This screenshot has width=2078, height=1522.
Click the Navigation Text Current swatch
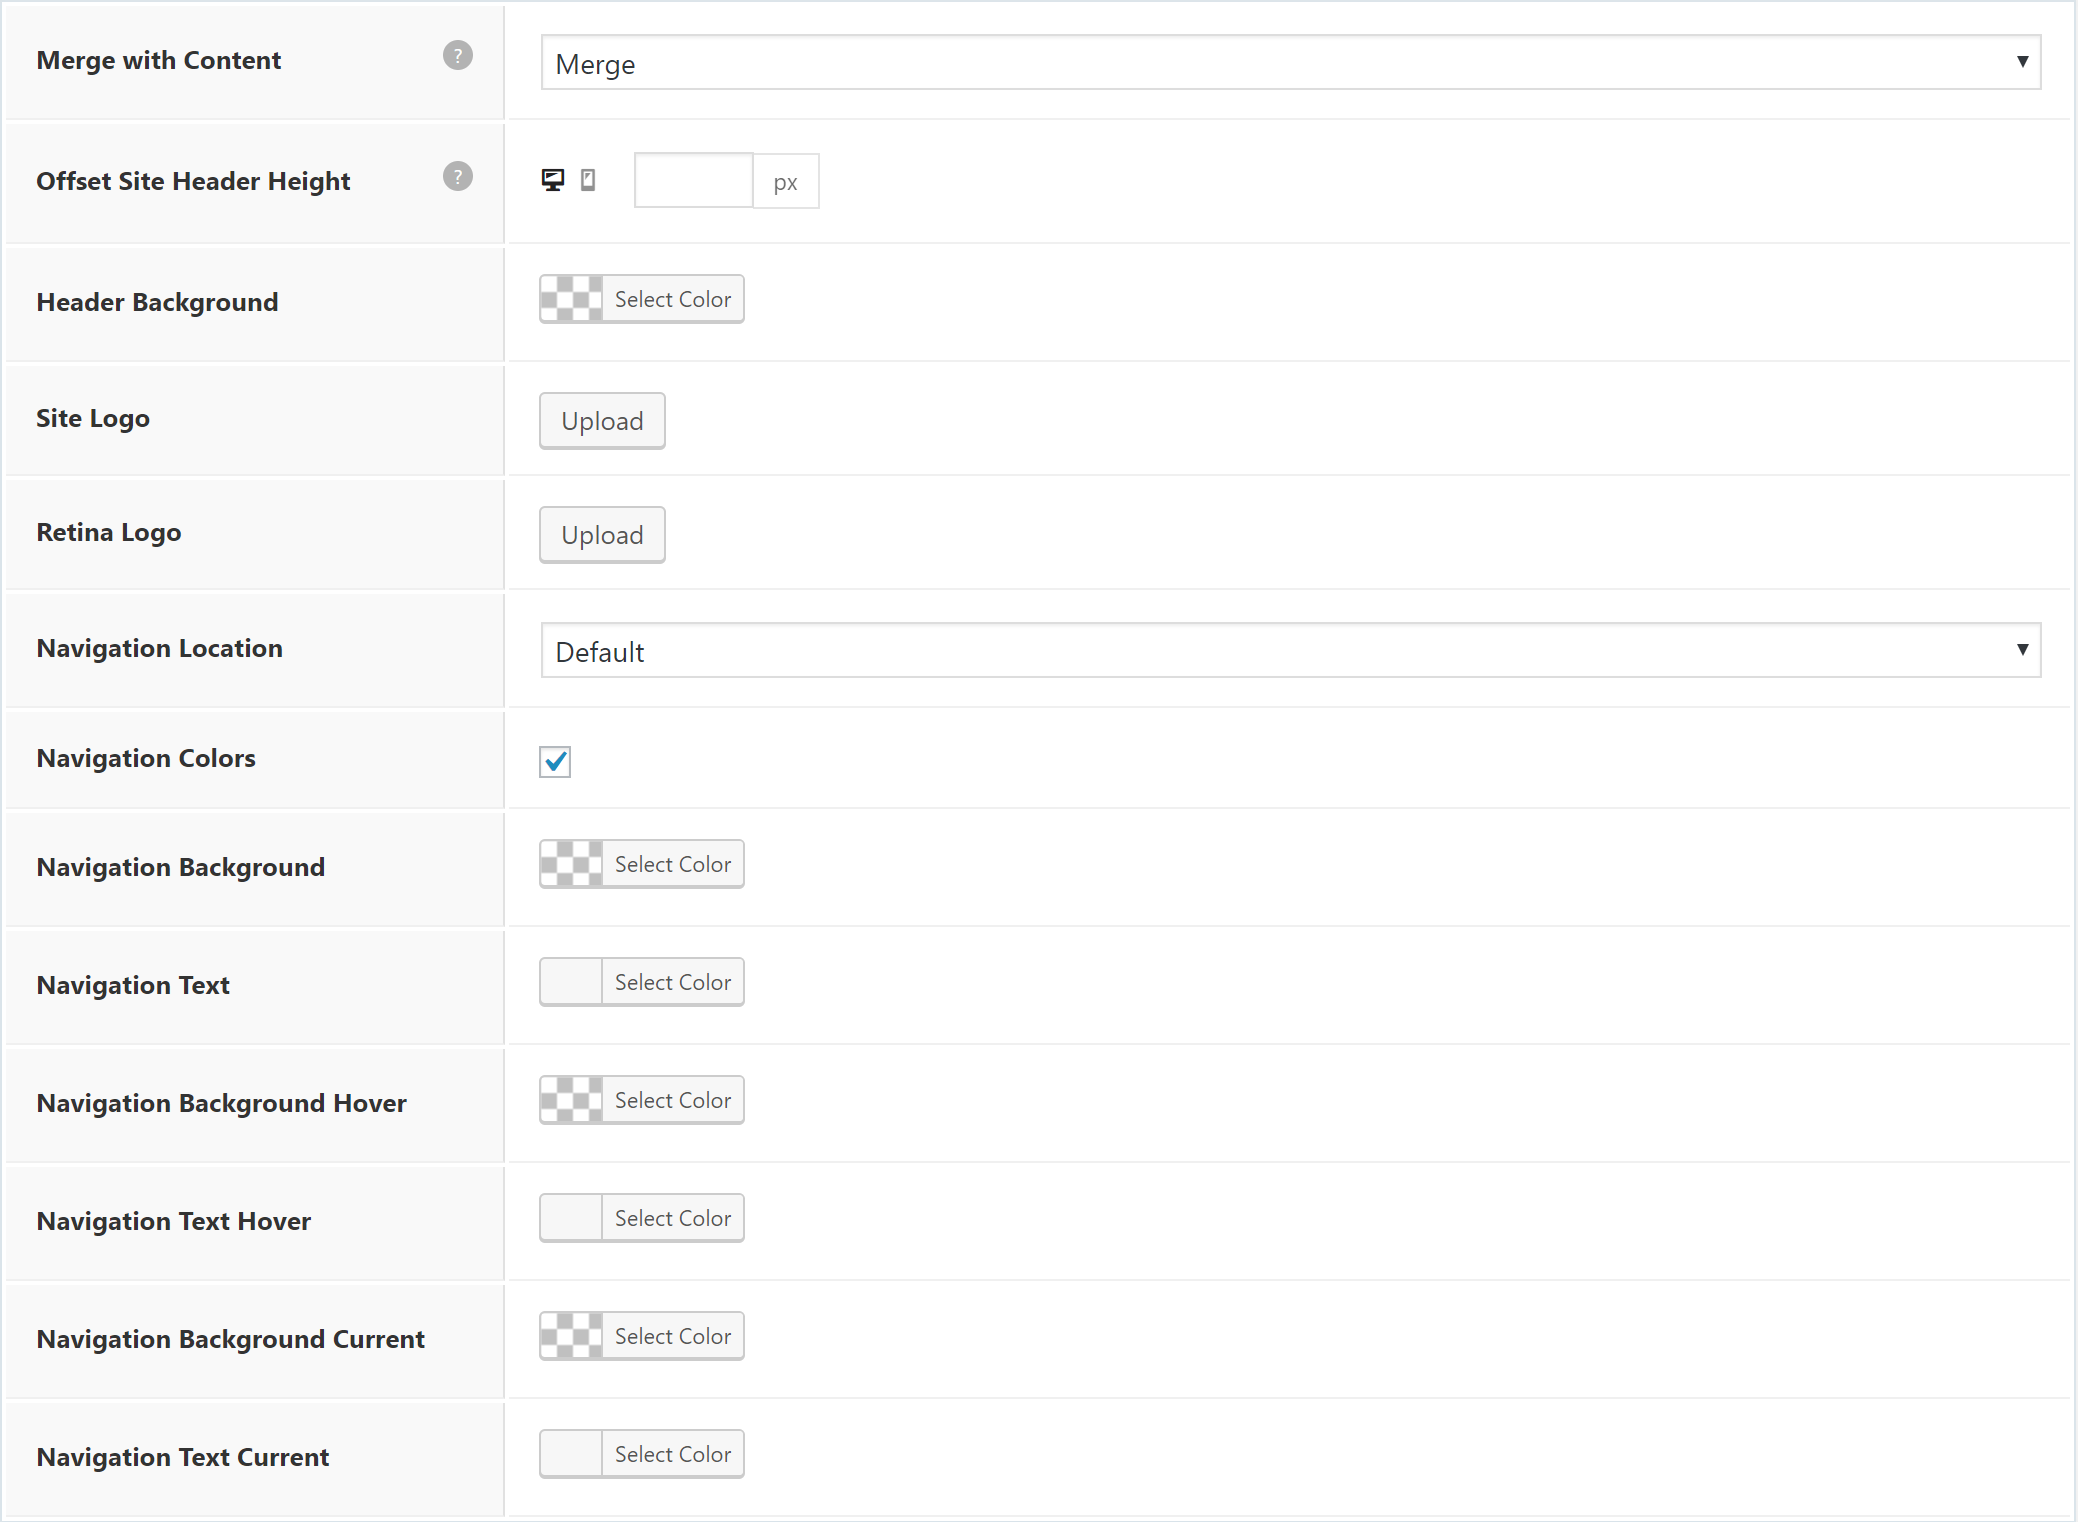coord(571,1454)
